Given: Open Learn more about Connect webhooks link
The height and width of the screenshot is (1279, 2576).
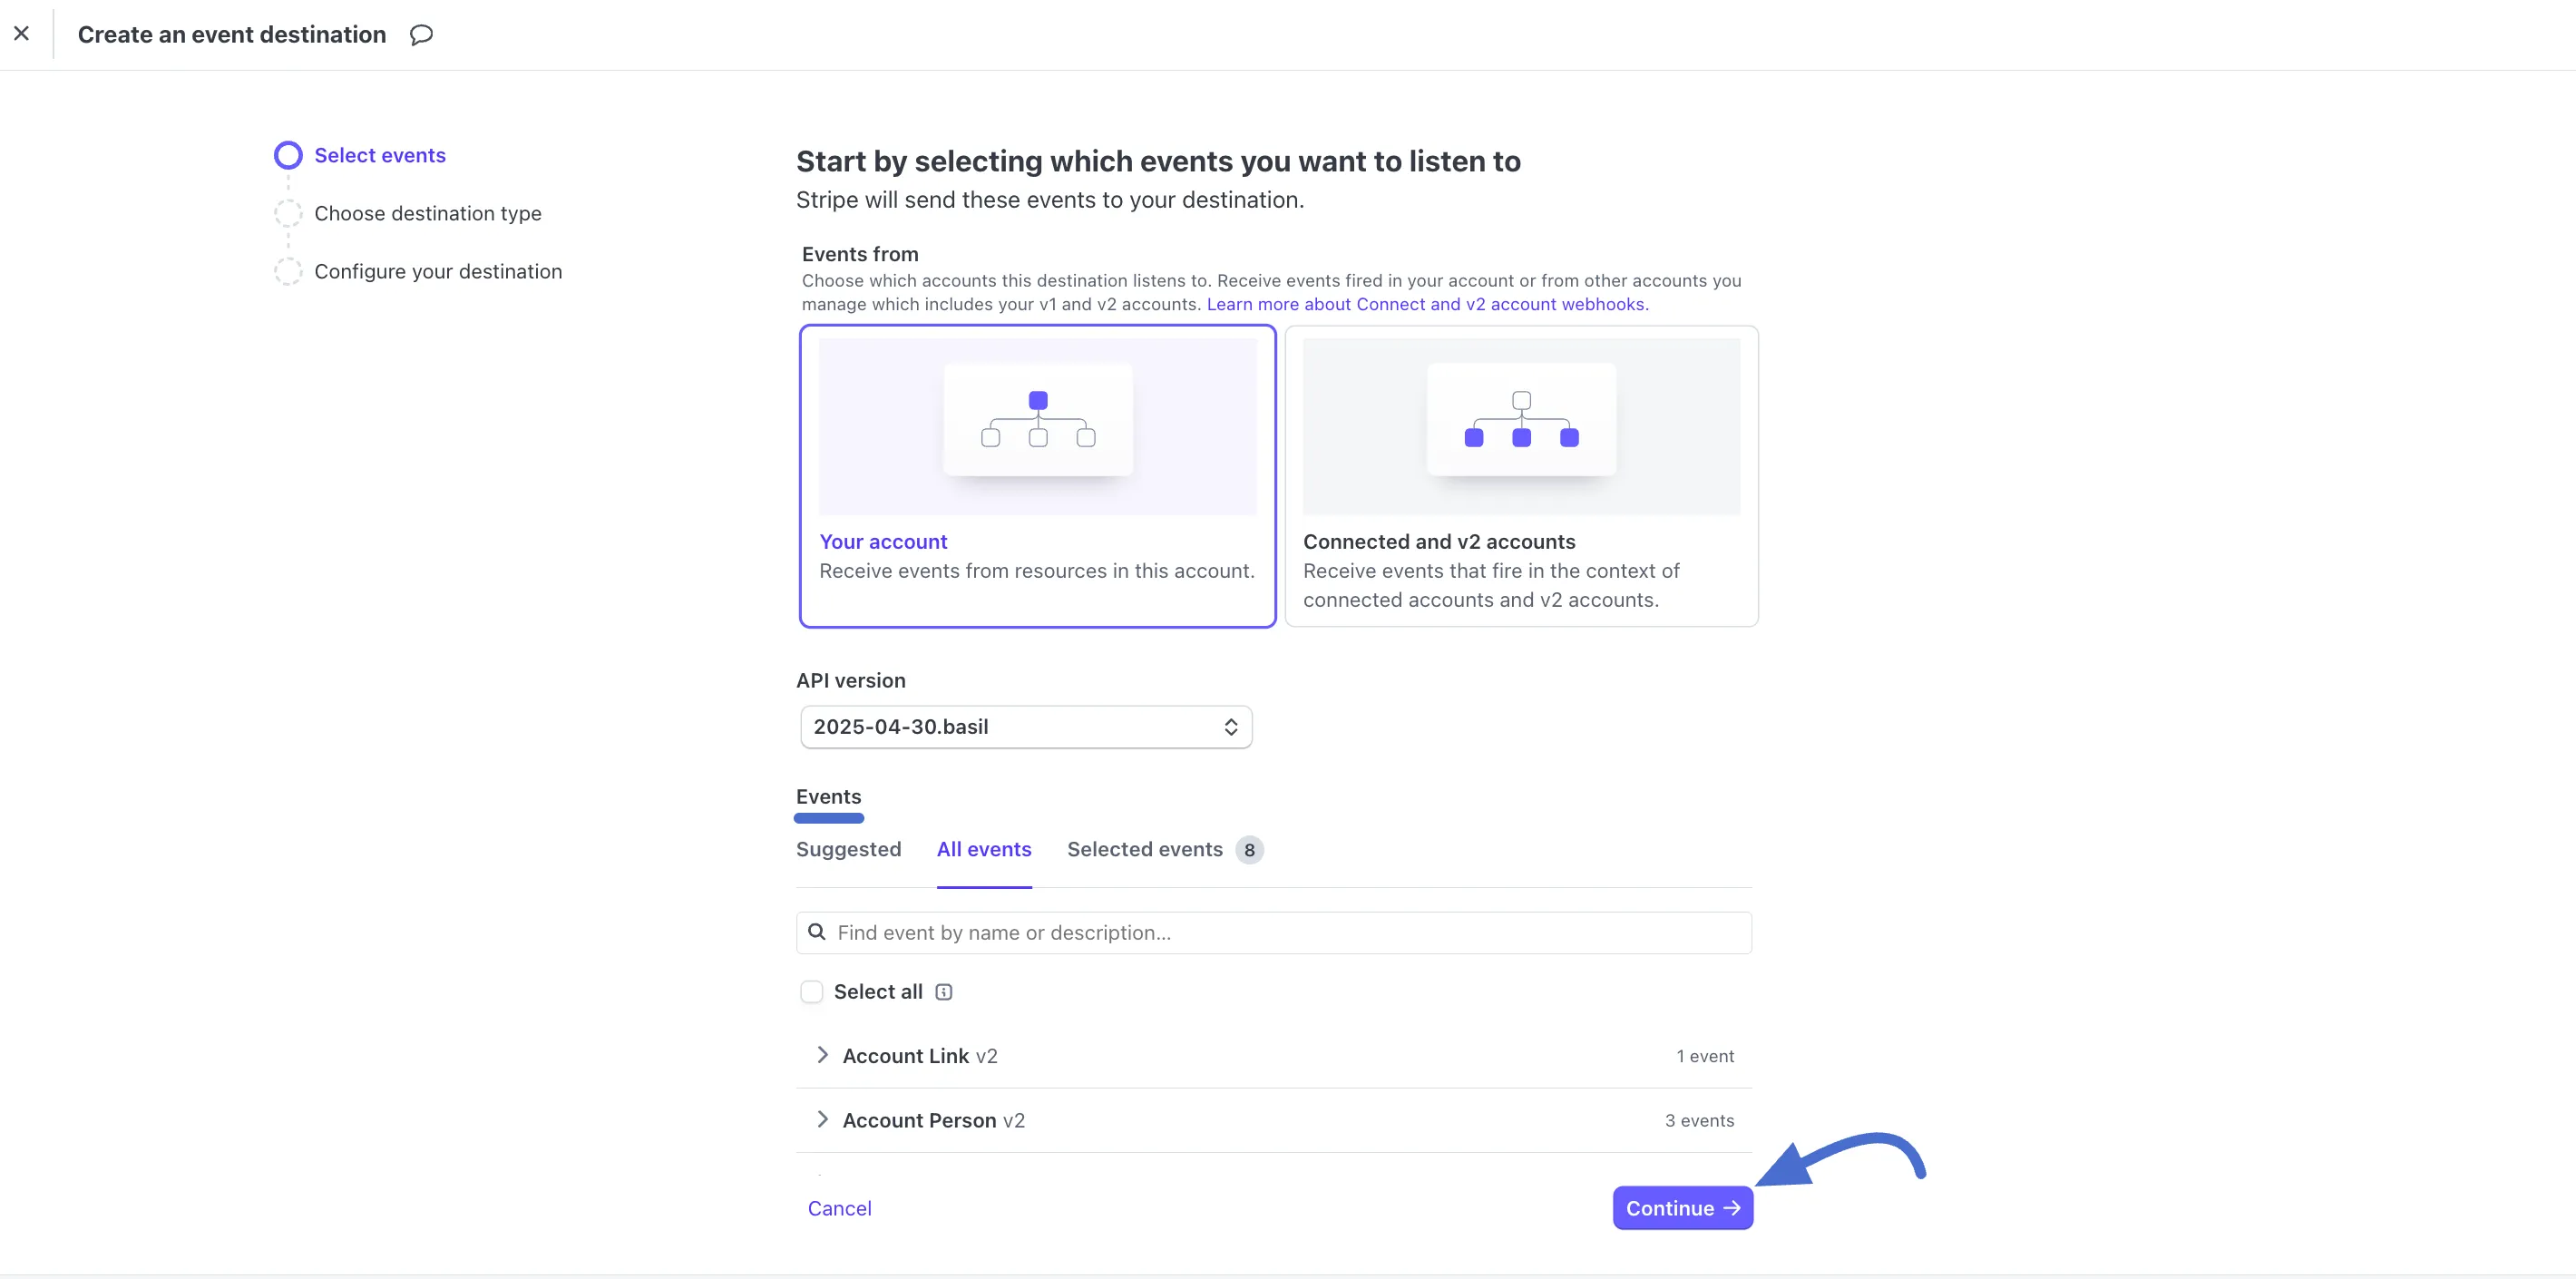Looking at the screenshot, I should tap(1427, 304).
